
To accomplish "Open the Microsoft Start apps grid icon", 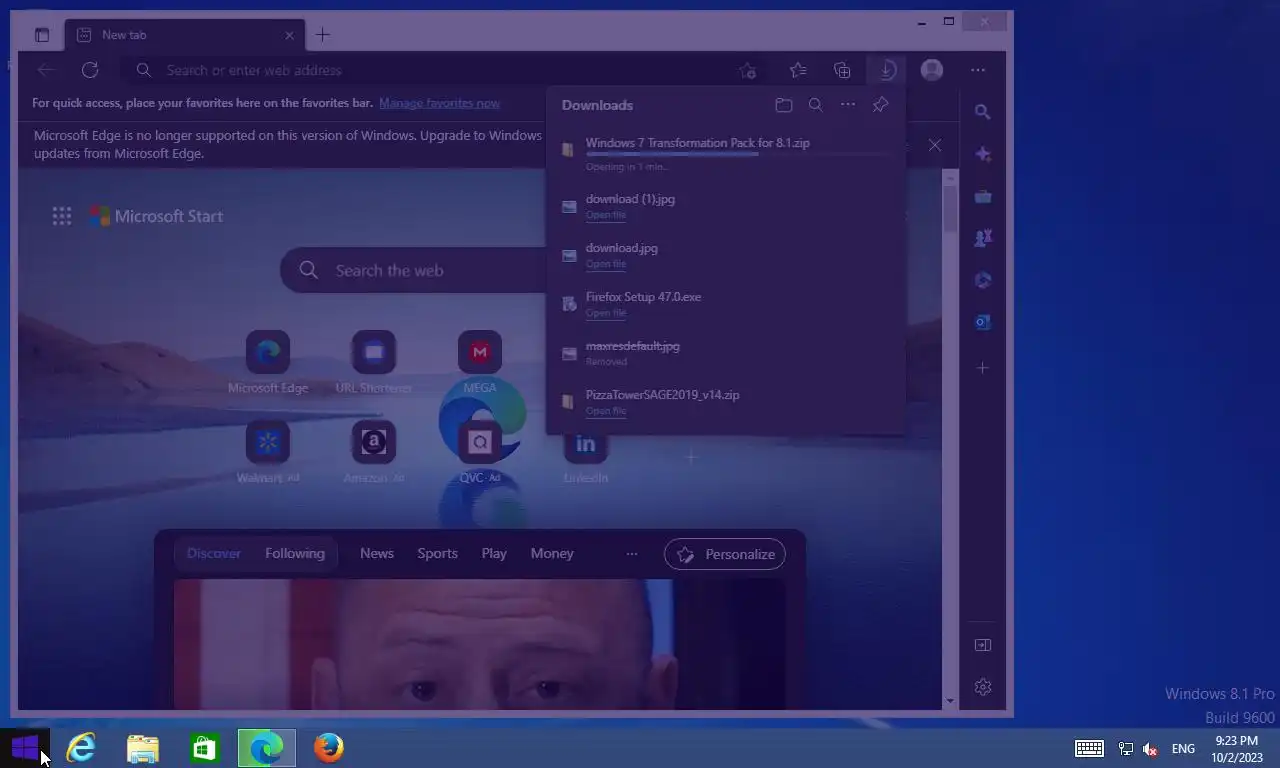I will click(x=62, y=216).
